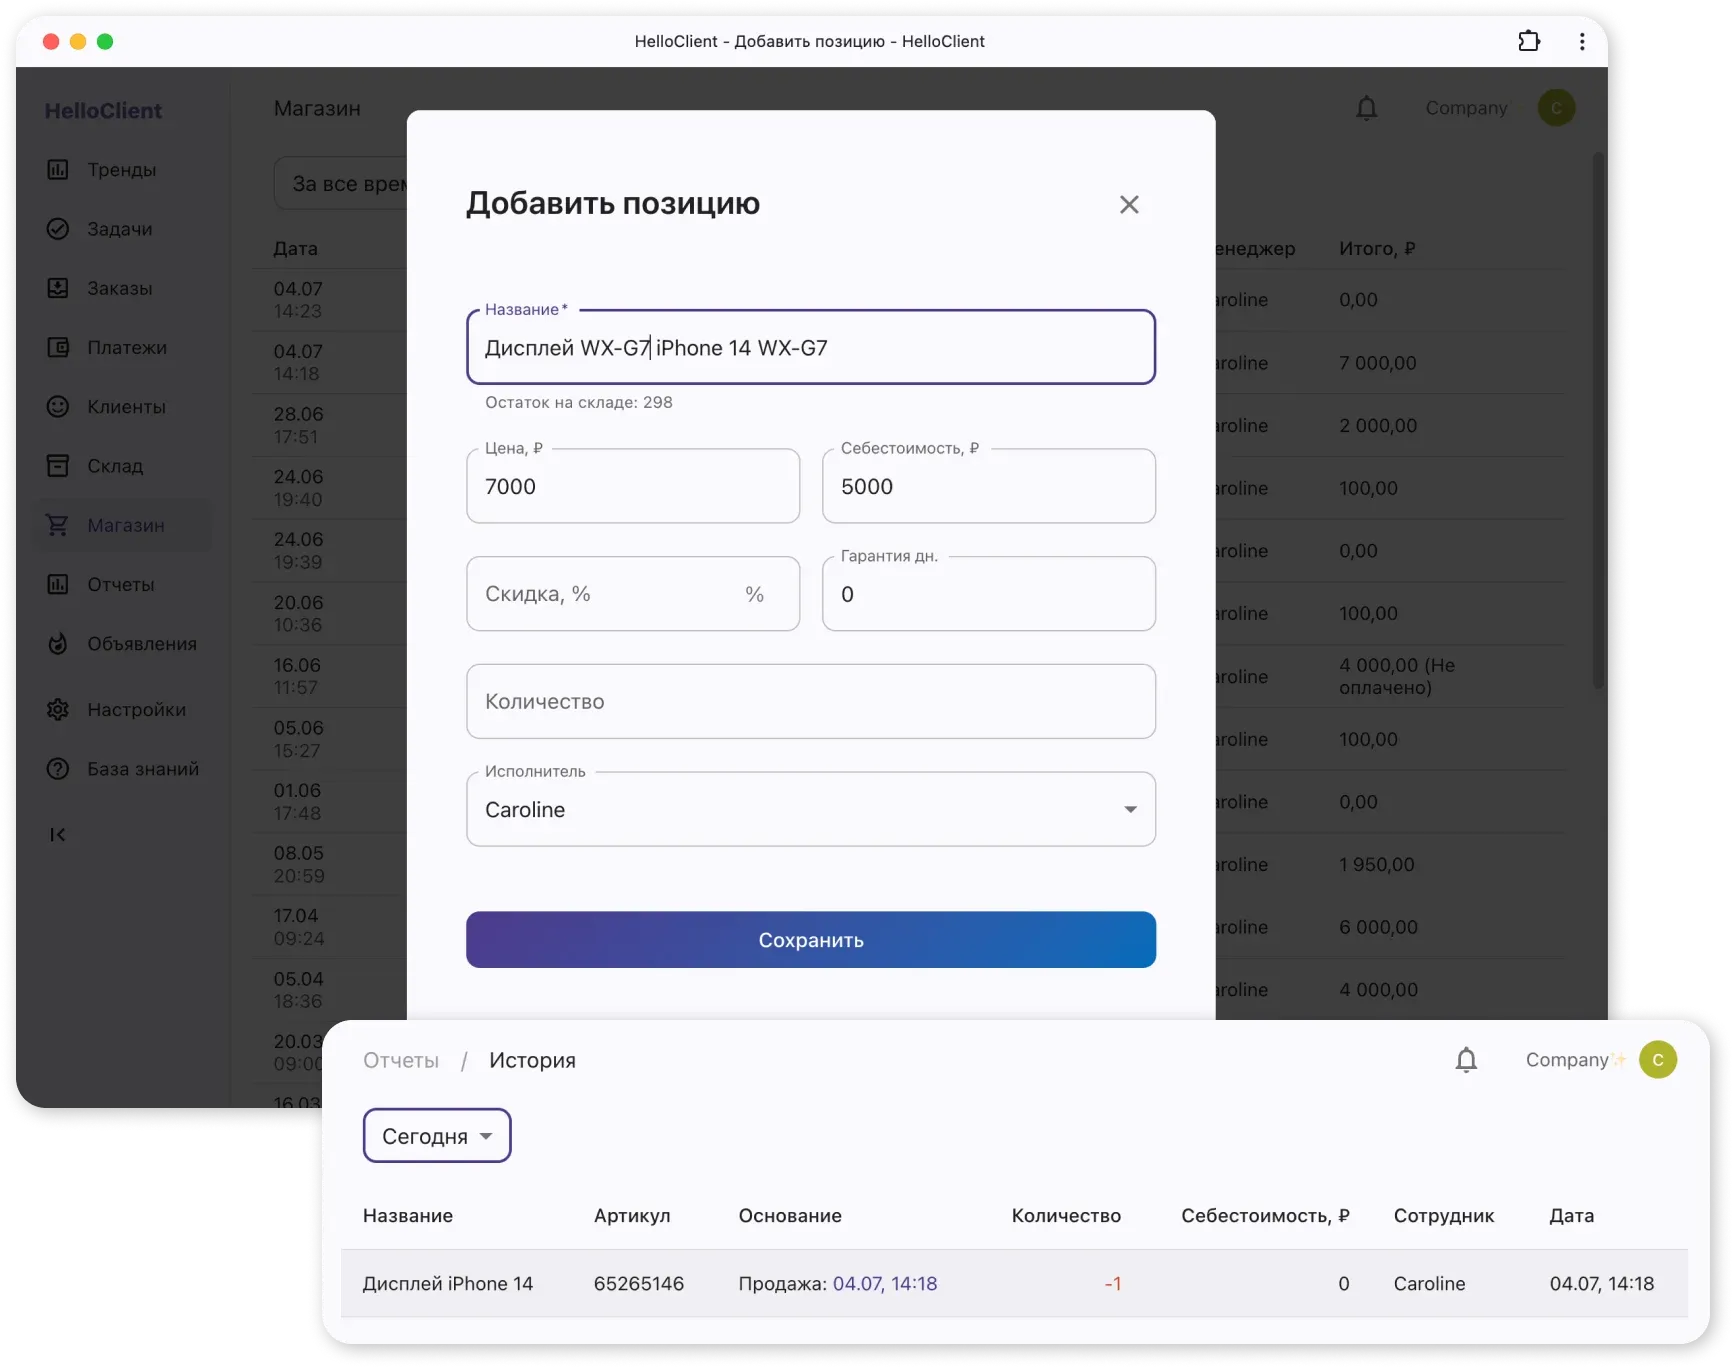Focus the Количество input field
Image resolution: width=1734 pixels, height=1368 pixels.
pos(810,702)
